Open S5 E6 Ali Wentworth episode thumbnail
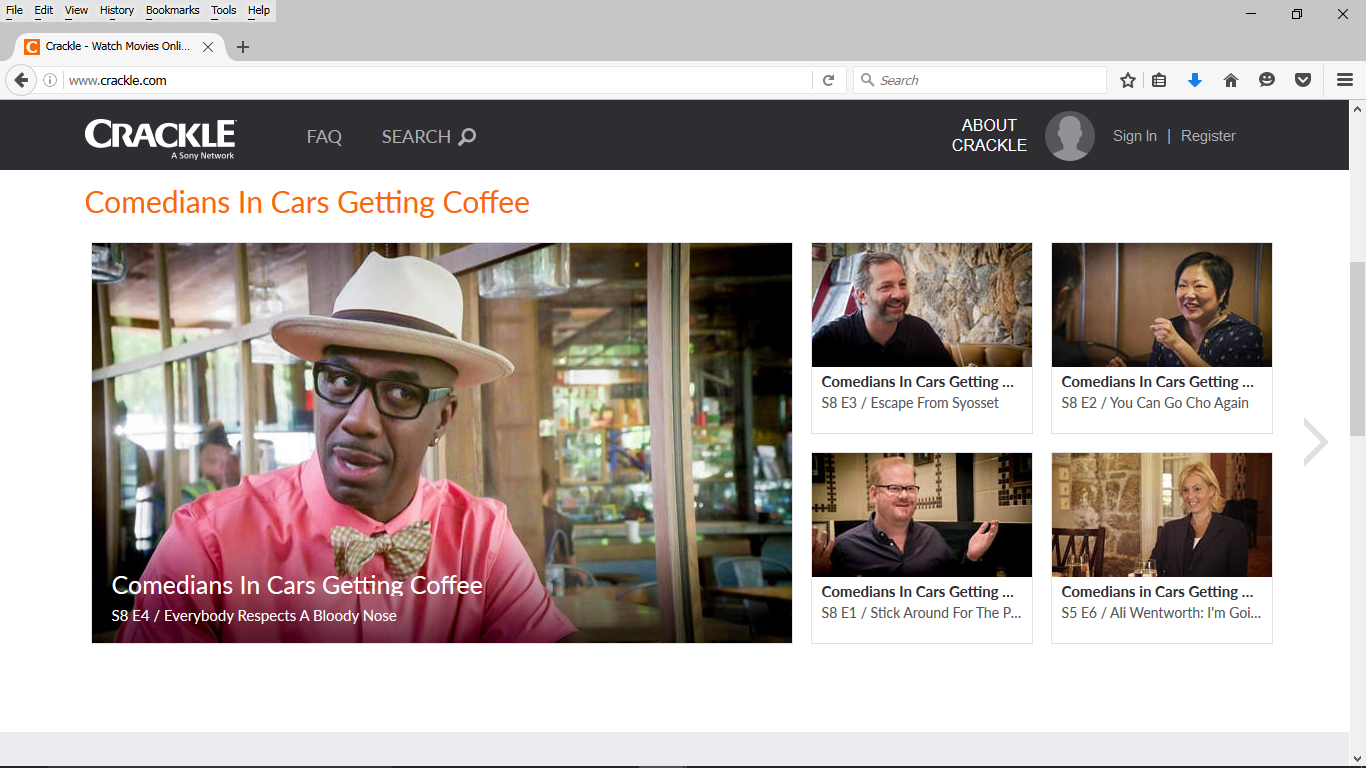1366x768 pixels. [x=1162, y=515]
